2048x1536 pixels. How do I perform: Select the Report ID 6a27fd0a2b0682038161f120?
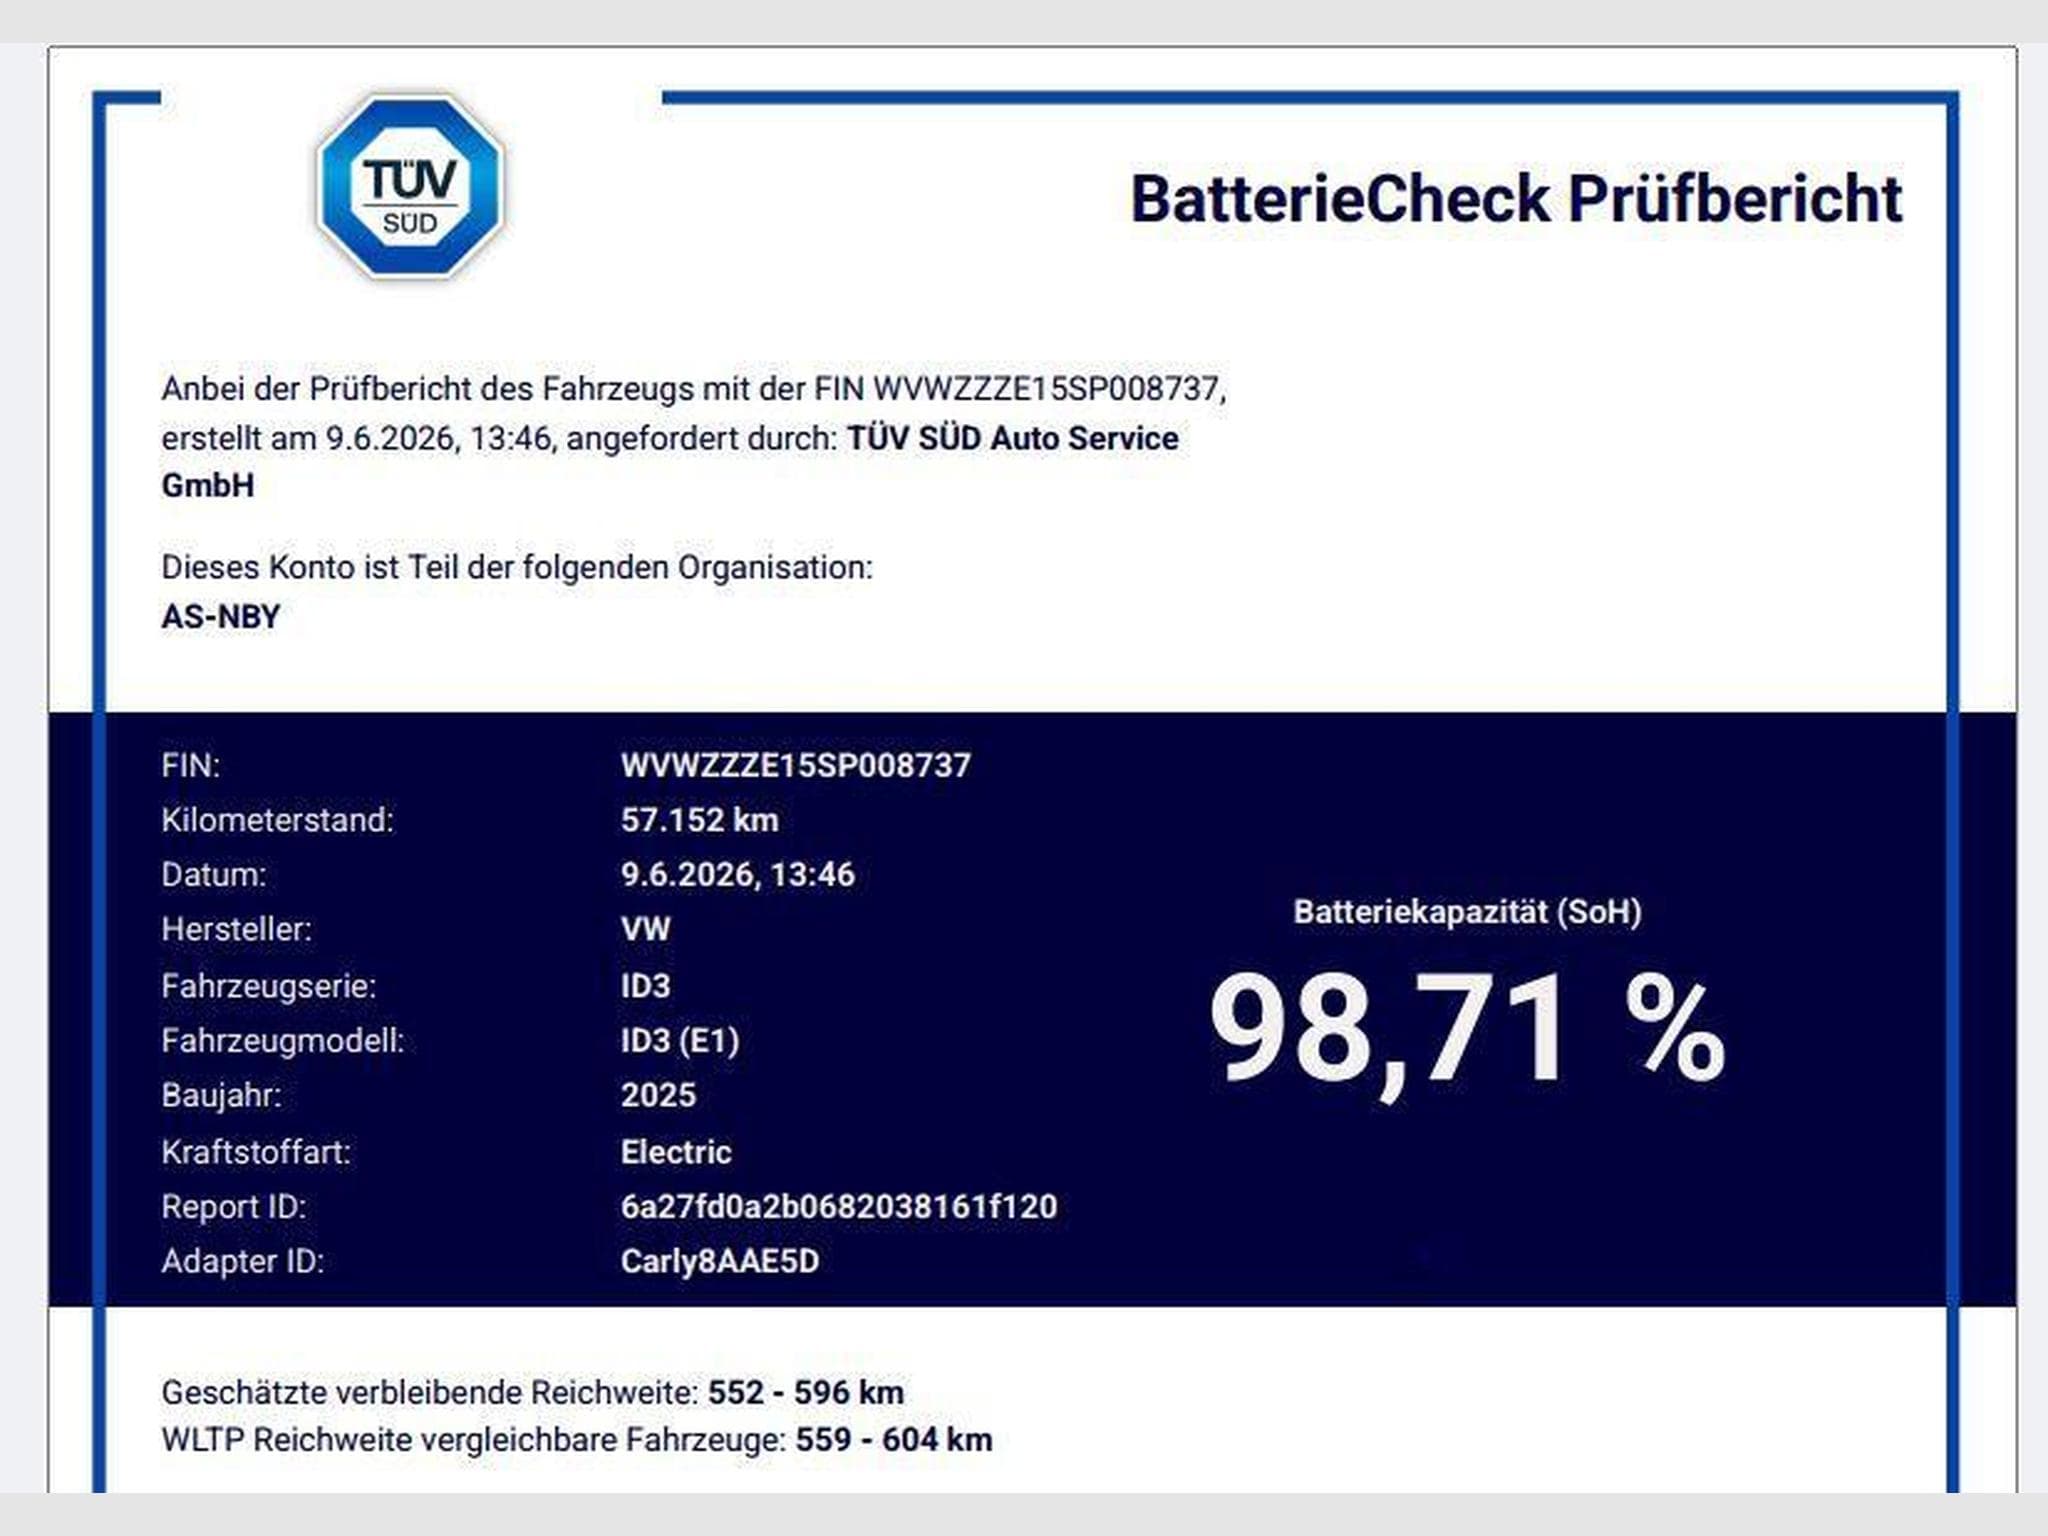click(x=839, y=1206)
